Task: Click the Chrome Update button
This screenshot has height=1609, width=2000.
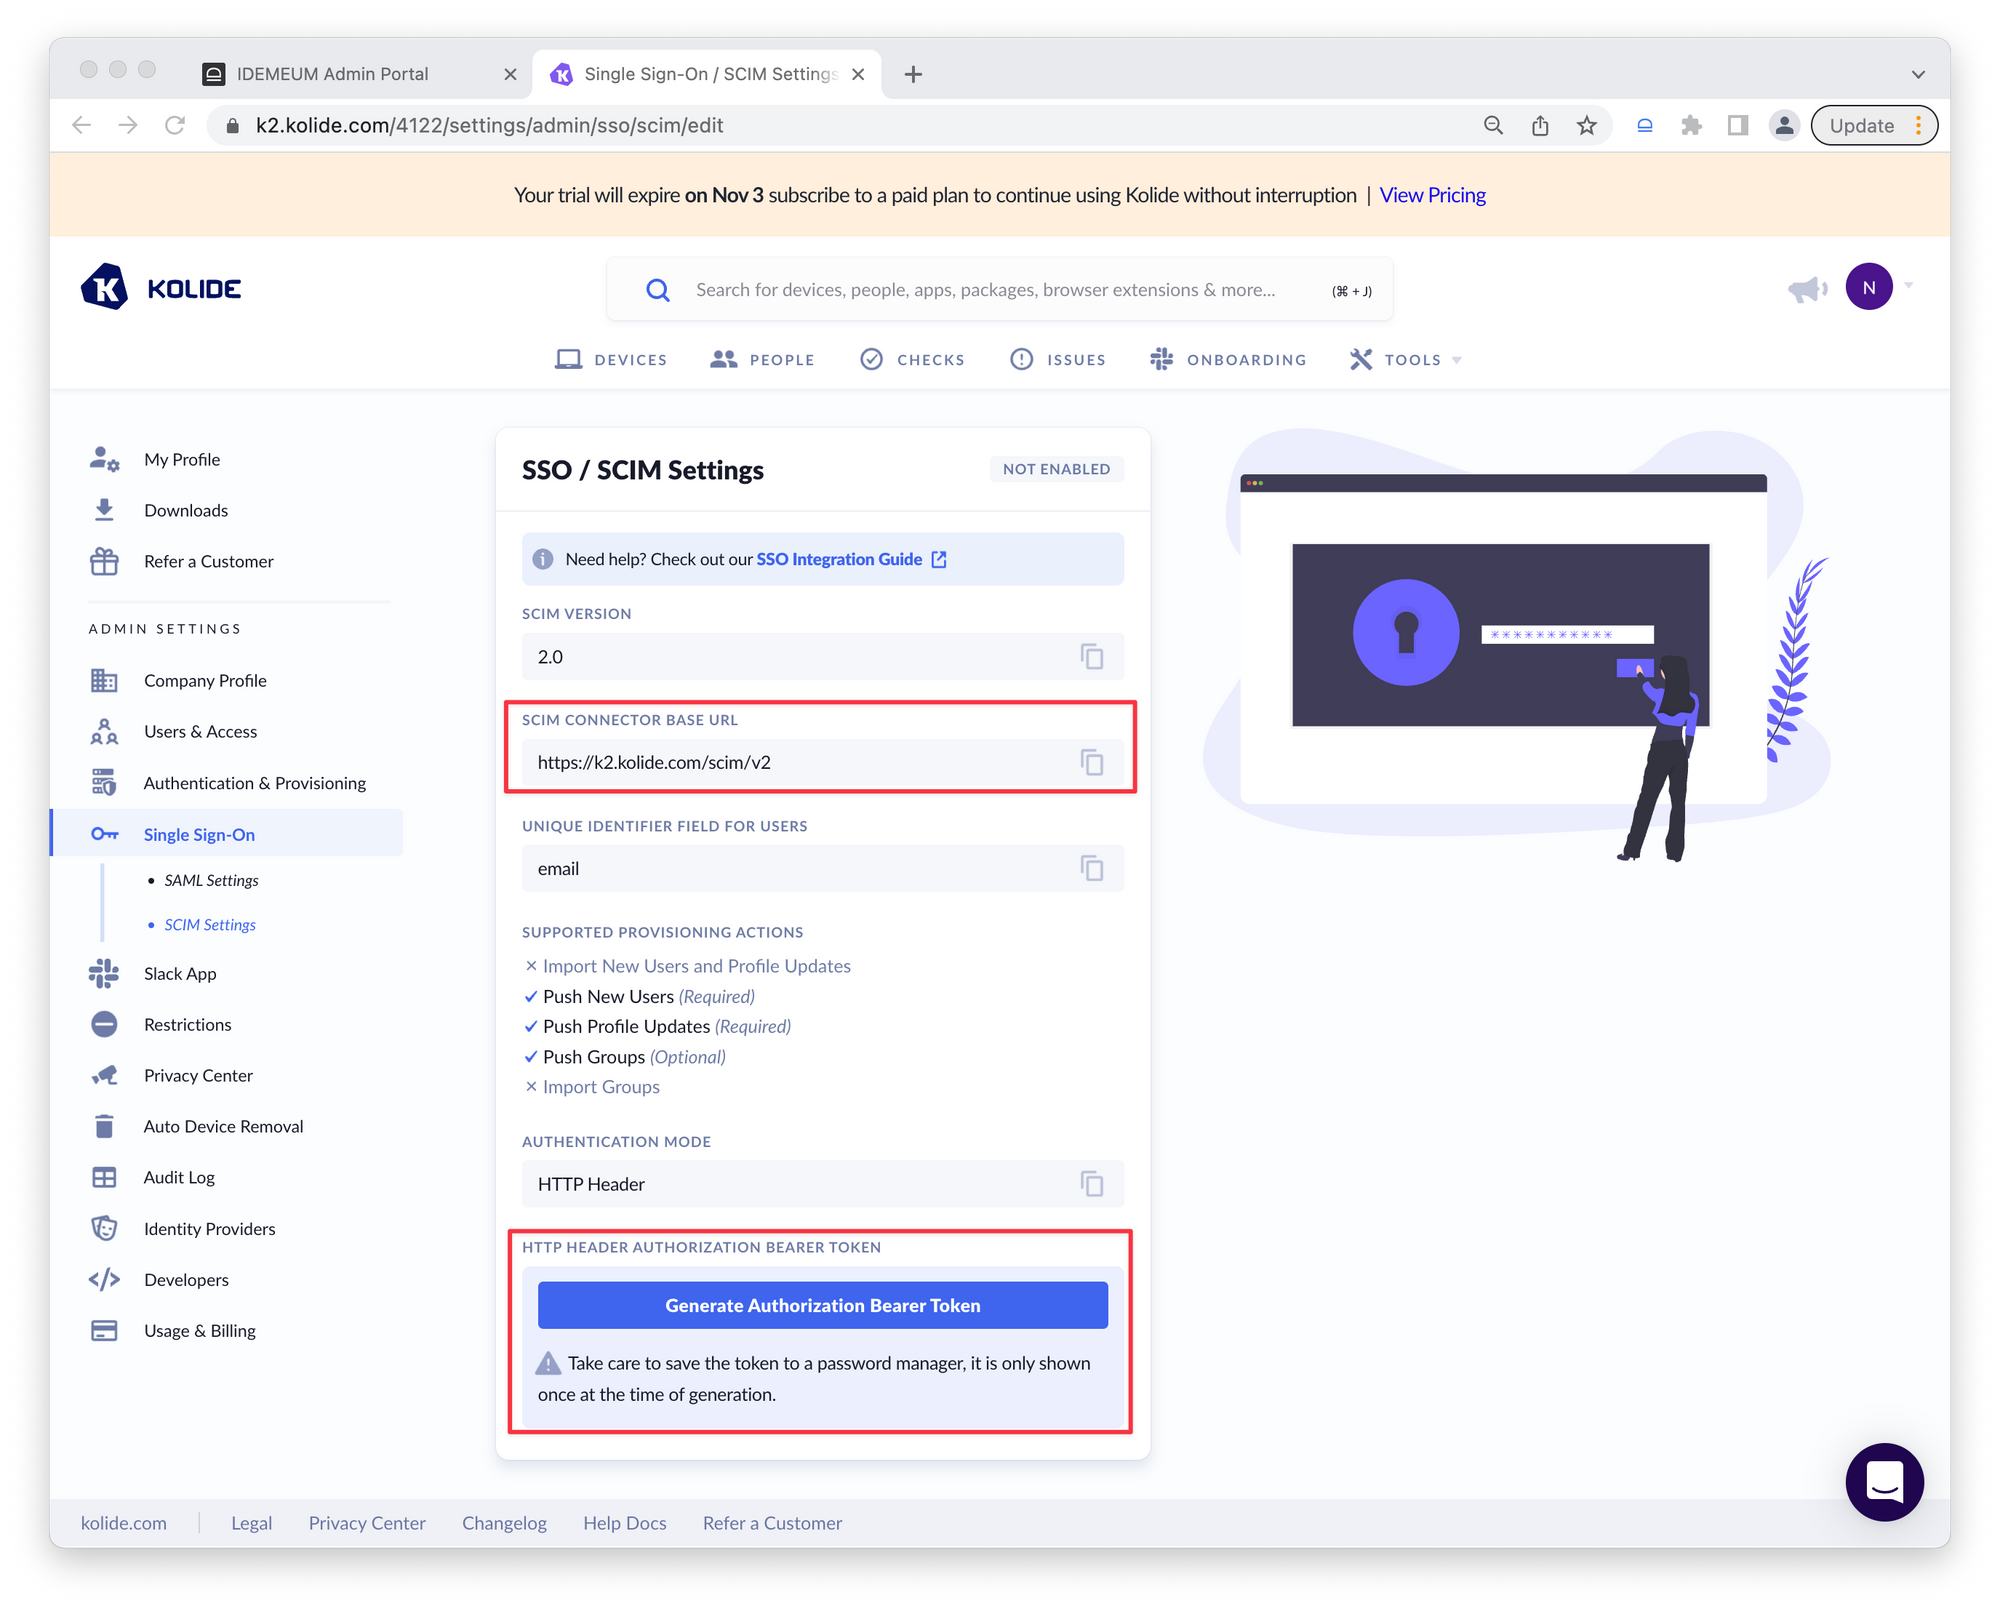Action: pyautogui.click(x=1873, y=125)
